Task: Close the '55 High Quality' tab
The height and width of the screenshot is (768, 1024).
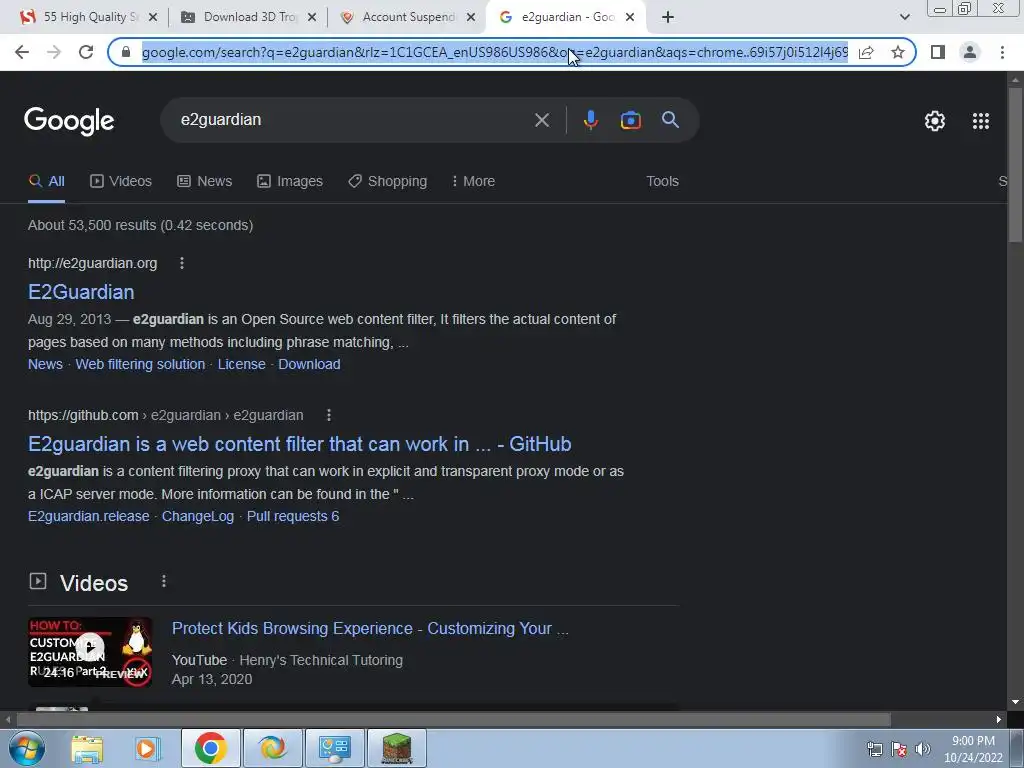Action: [153, 17]
